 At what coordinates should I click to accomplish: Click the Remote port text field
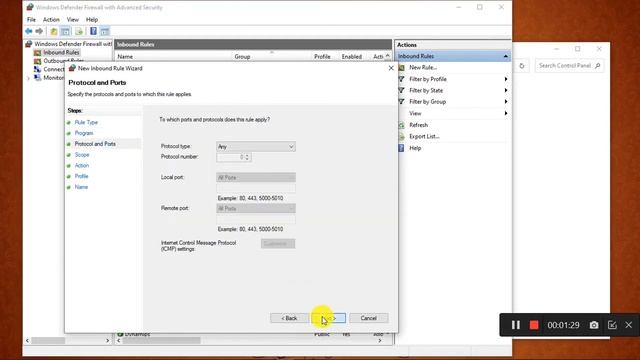coord(256,219)
